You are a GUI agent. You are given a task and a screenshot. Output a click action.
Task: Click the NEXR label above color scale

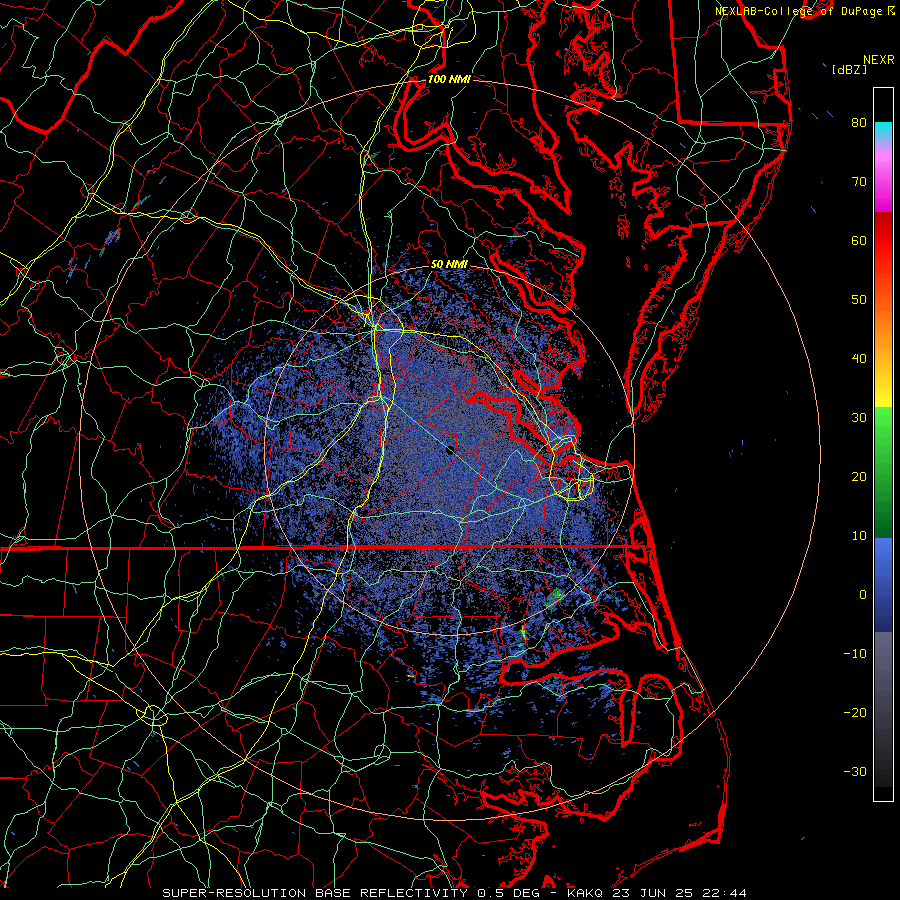[879, 60]
